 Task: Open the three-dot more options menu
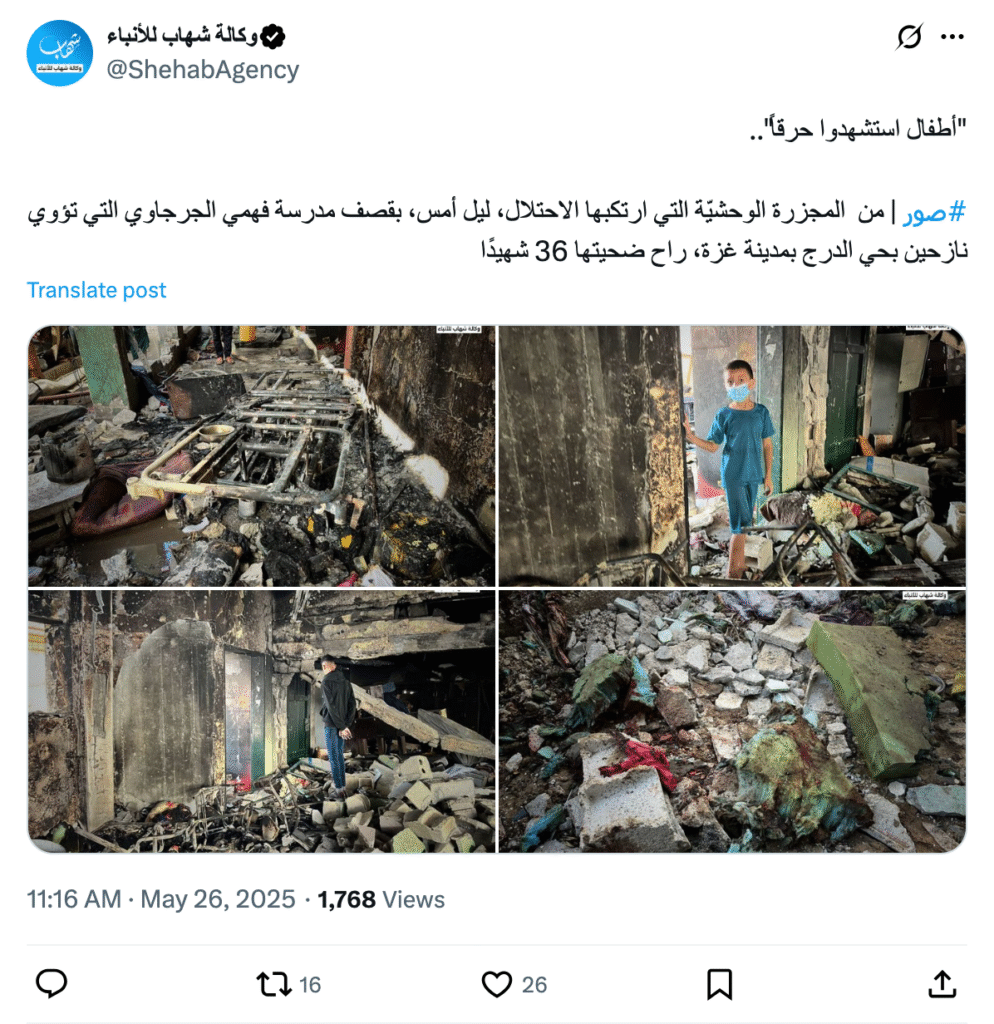tap(952, 37)
